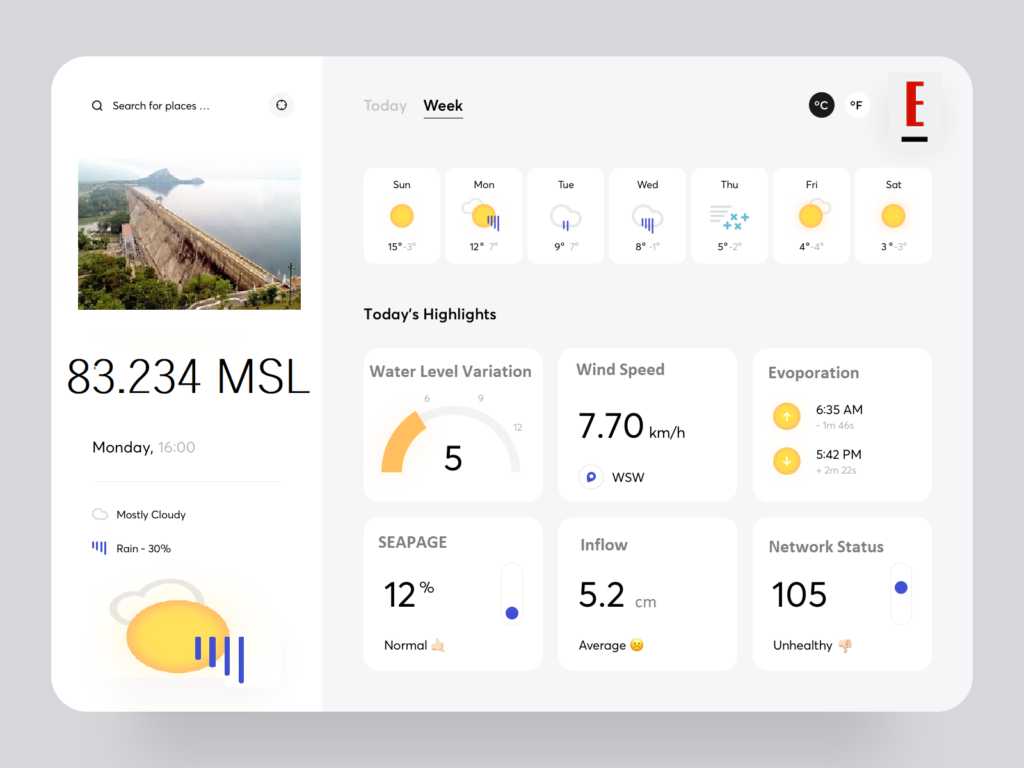The width and height of the screenshot is (1024, 768).
Task: Open Monday's rainy forecast card
Action: coord(484,216)
